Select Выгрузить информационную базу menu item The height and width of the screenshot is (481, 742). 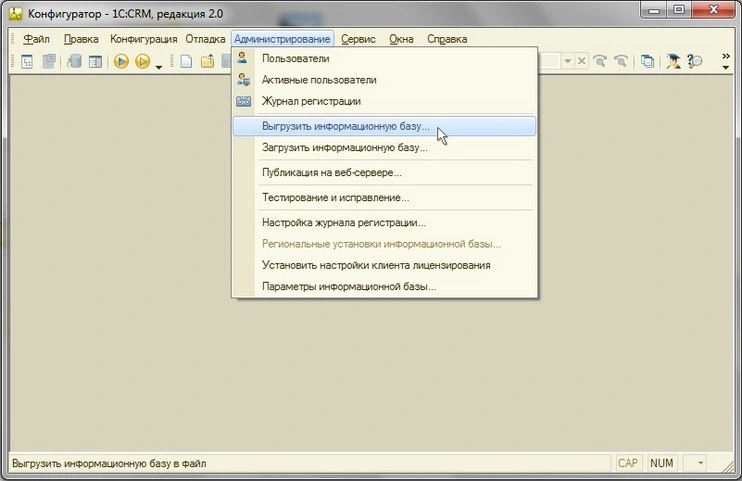click(x=344, y=128)
